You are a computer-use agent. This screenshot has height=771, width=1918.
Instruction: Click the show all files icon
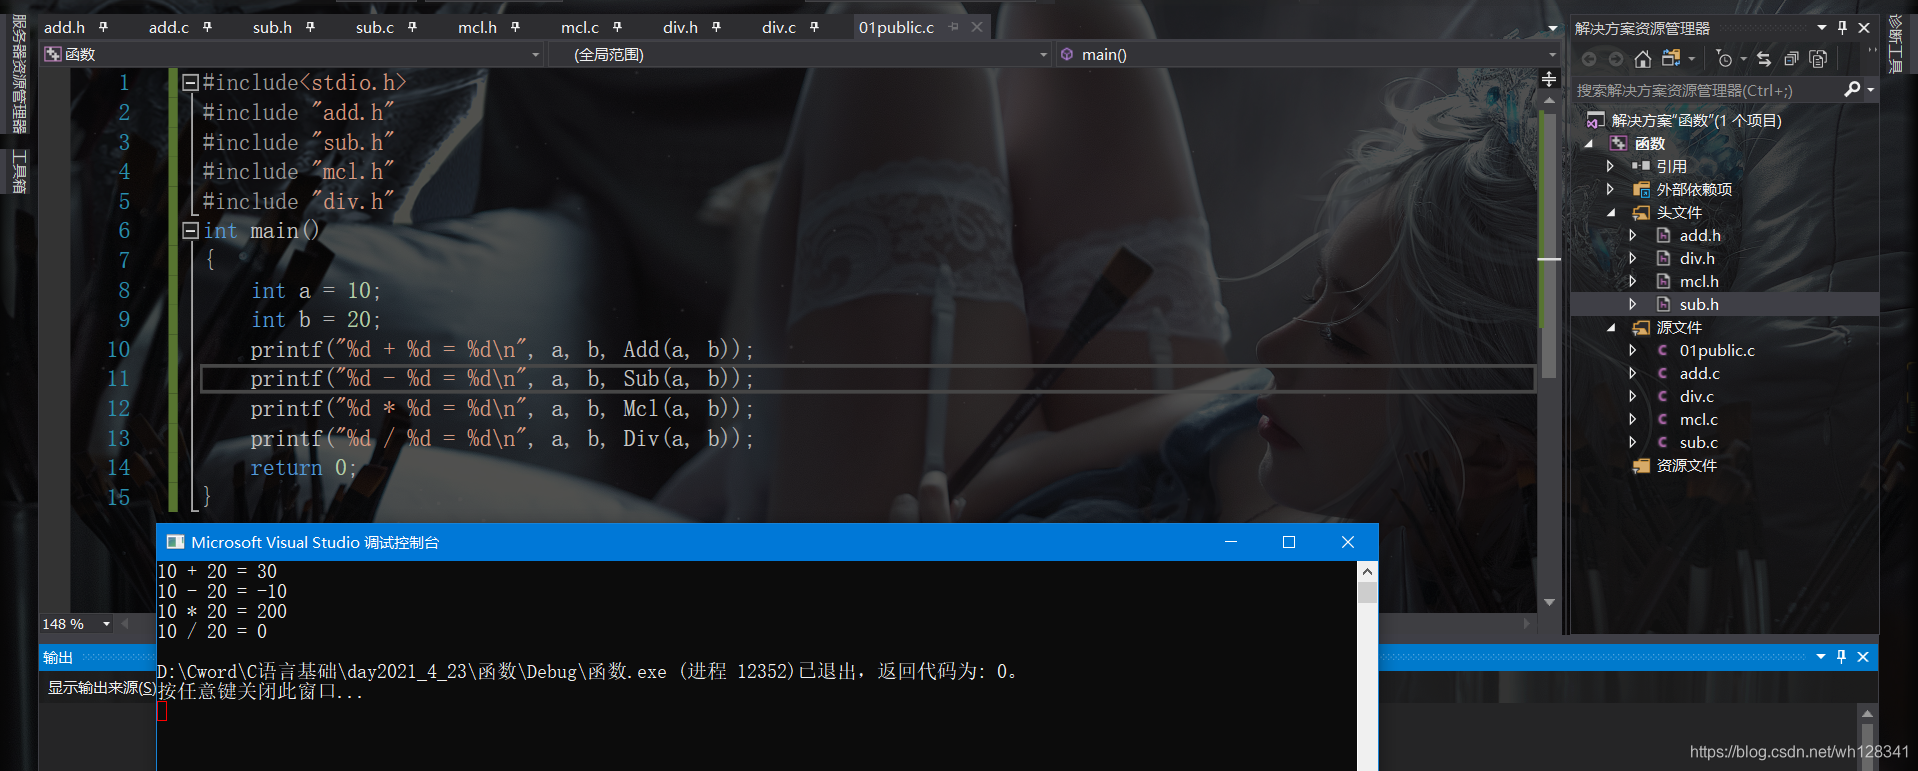pos(1818,59)
